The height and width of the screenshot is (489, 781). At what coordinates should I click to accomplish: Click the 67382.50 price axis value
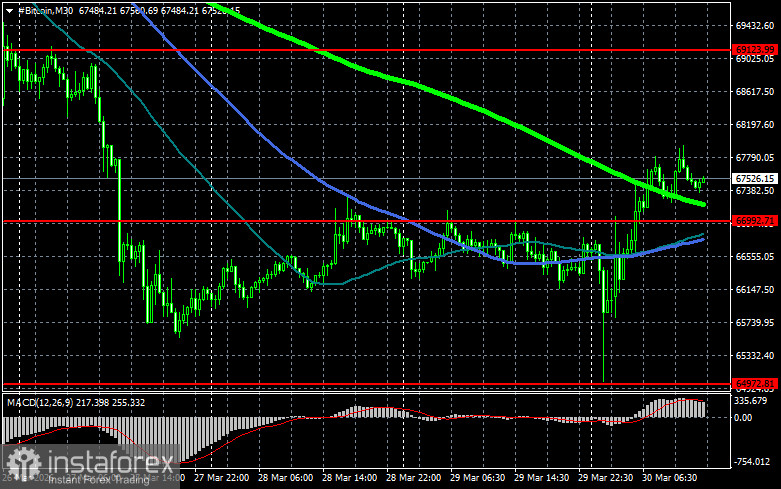tap(755, 191)
